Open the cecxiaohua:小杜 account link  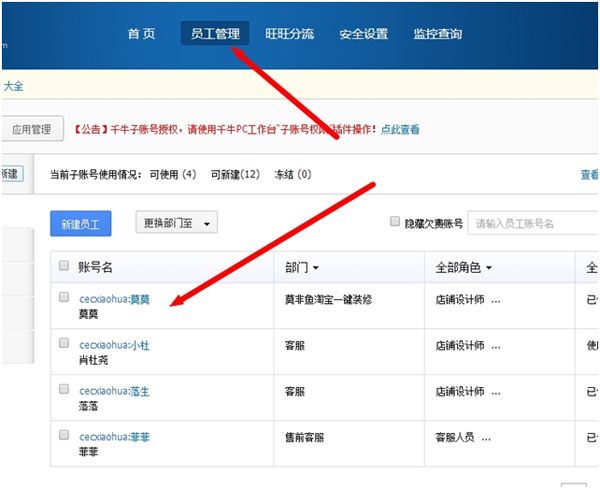tap(114, 345)
